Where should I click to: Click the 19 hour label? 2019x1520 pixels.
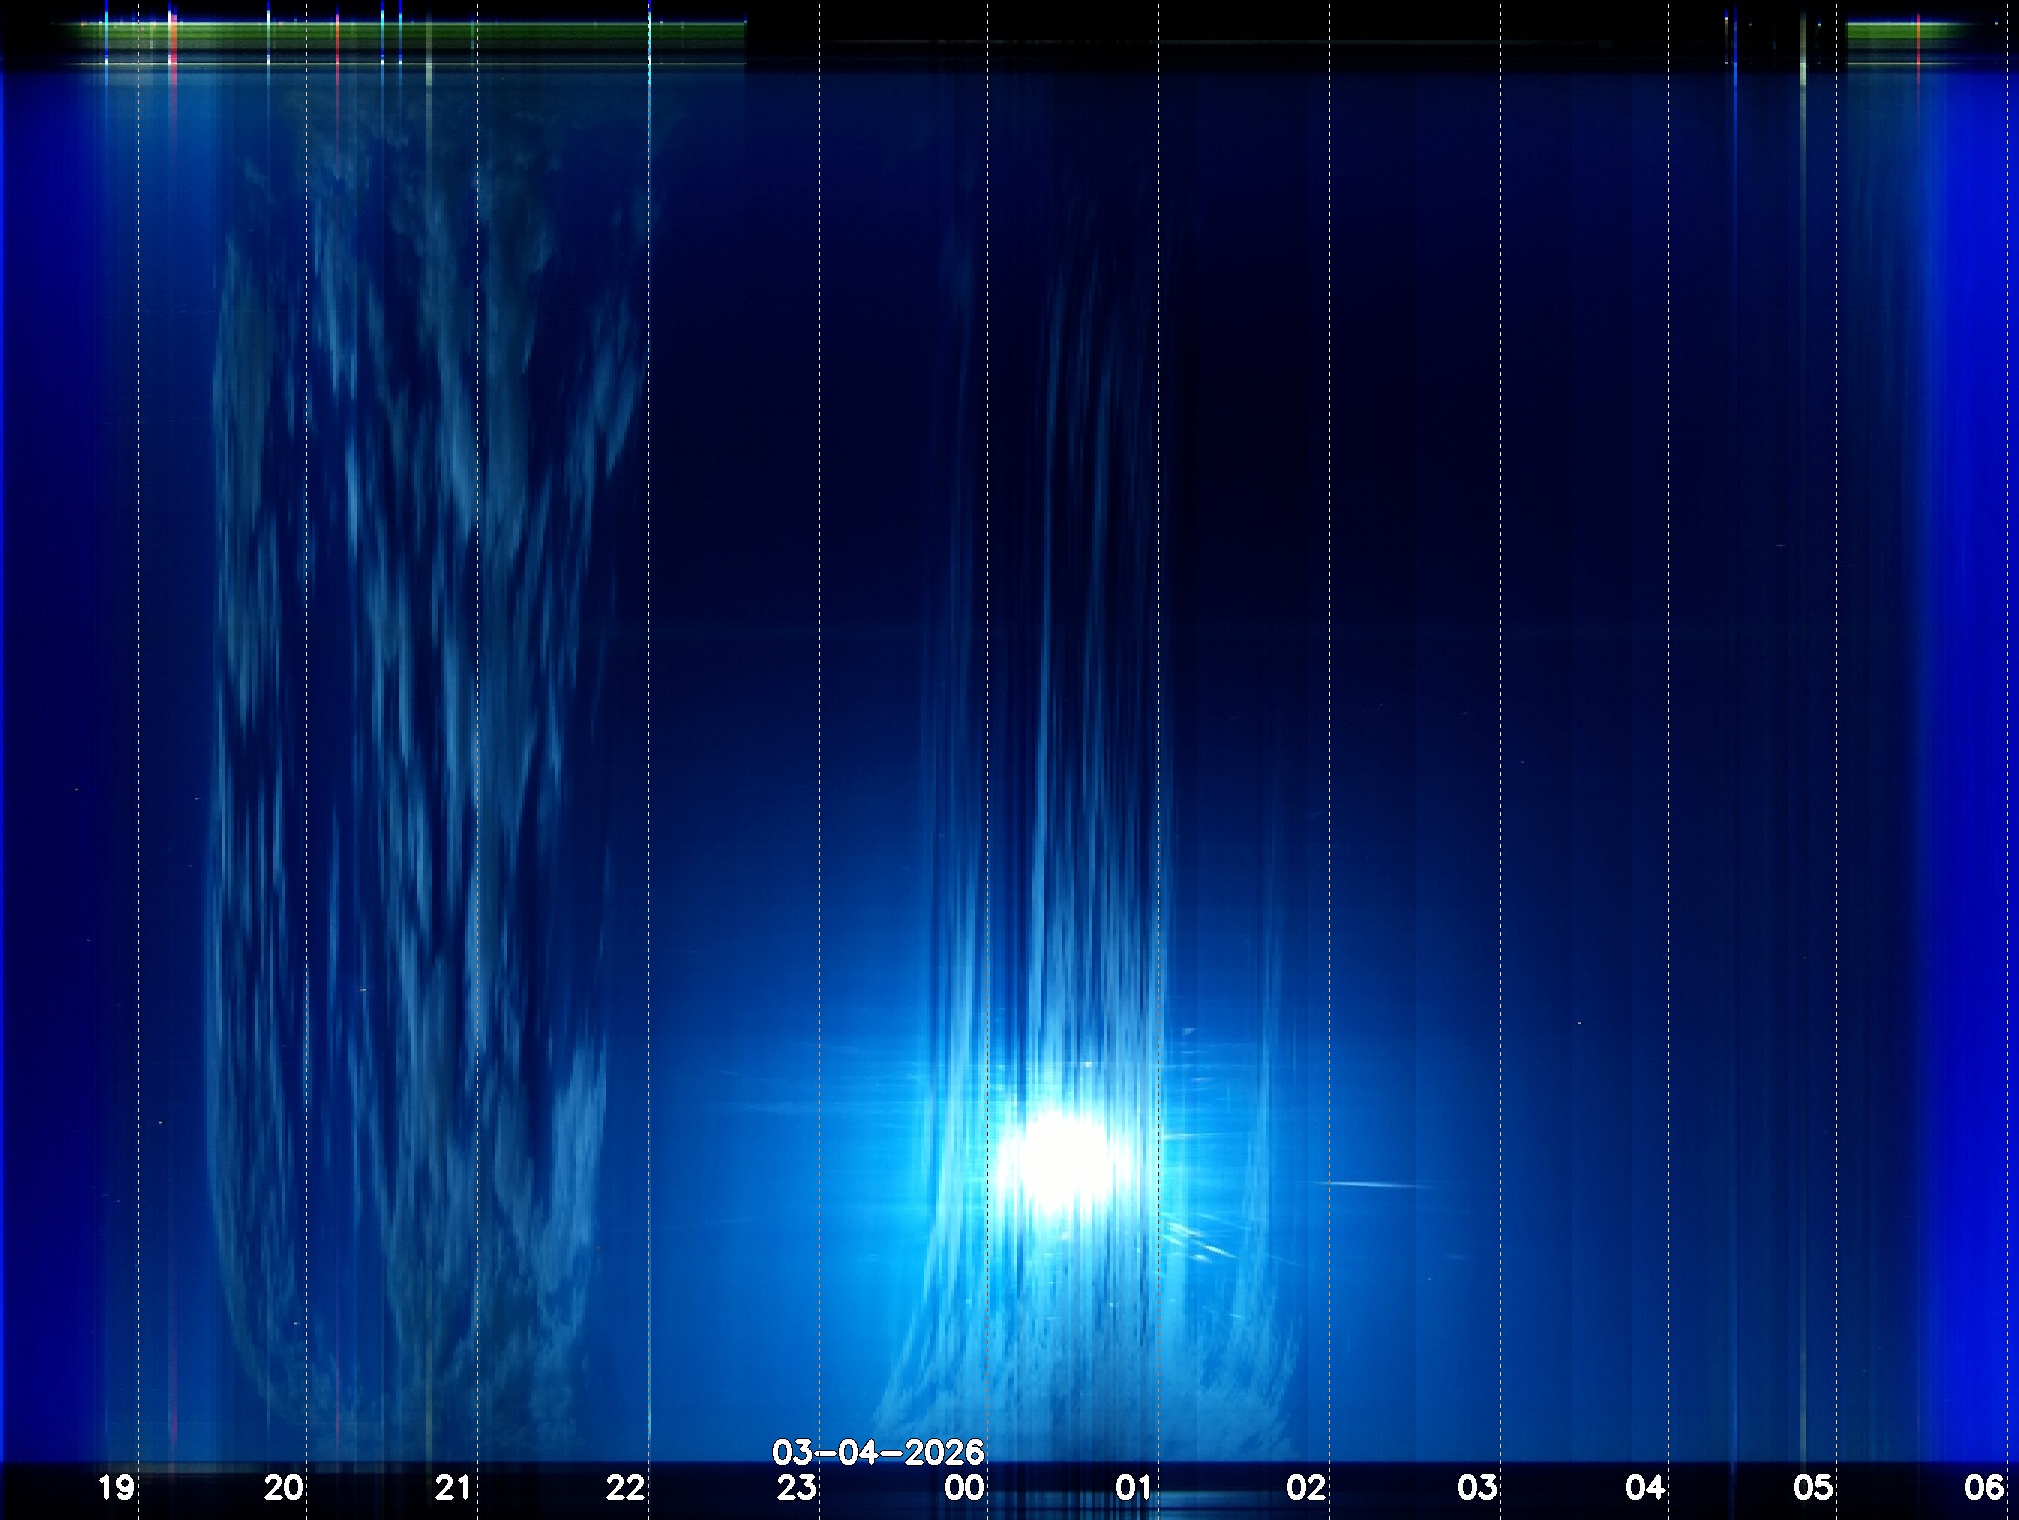click(116, 1488)
